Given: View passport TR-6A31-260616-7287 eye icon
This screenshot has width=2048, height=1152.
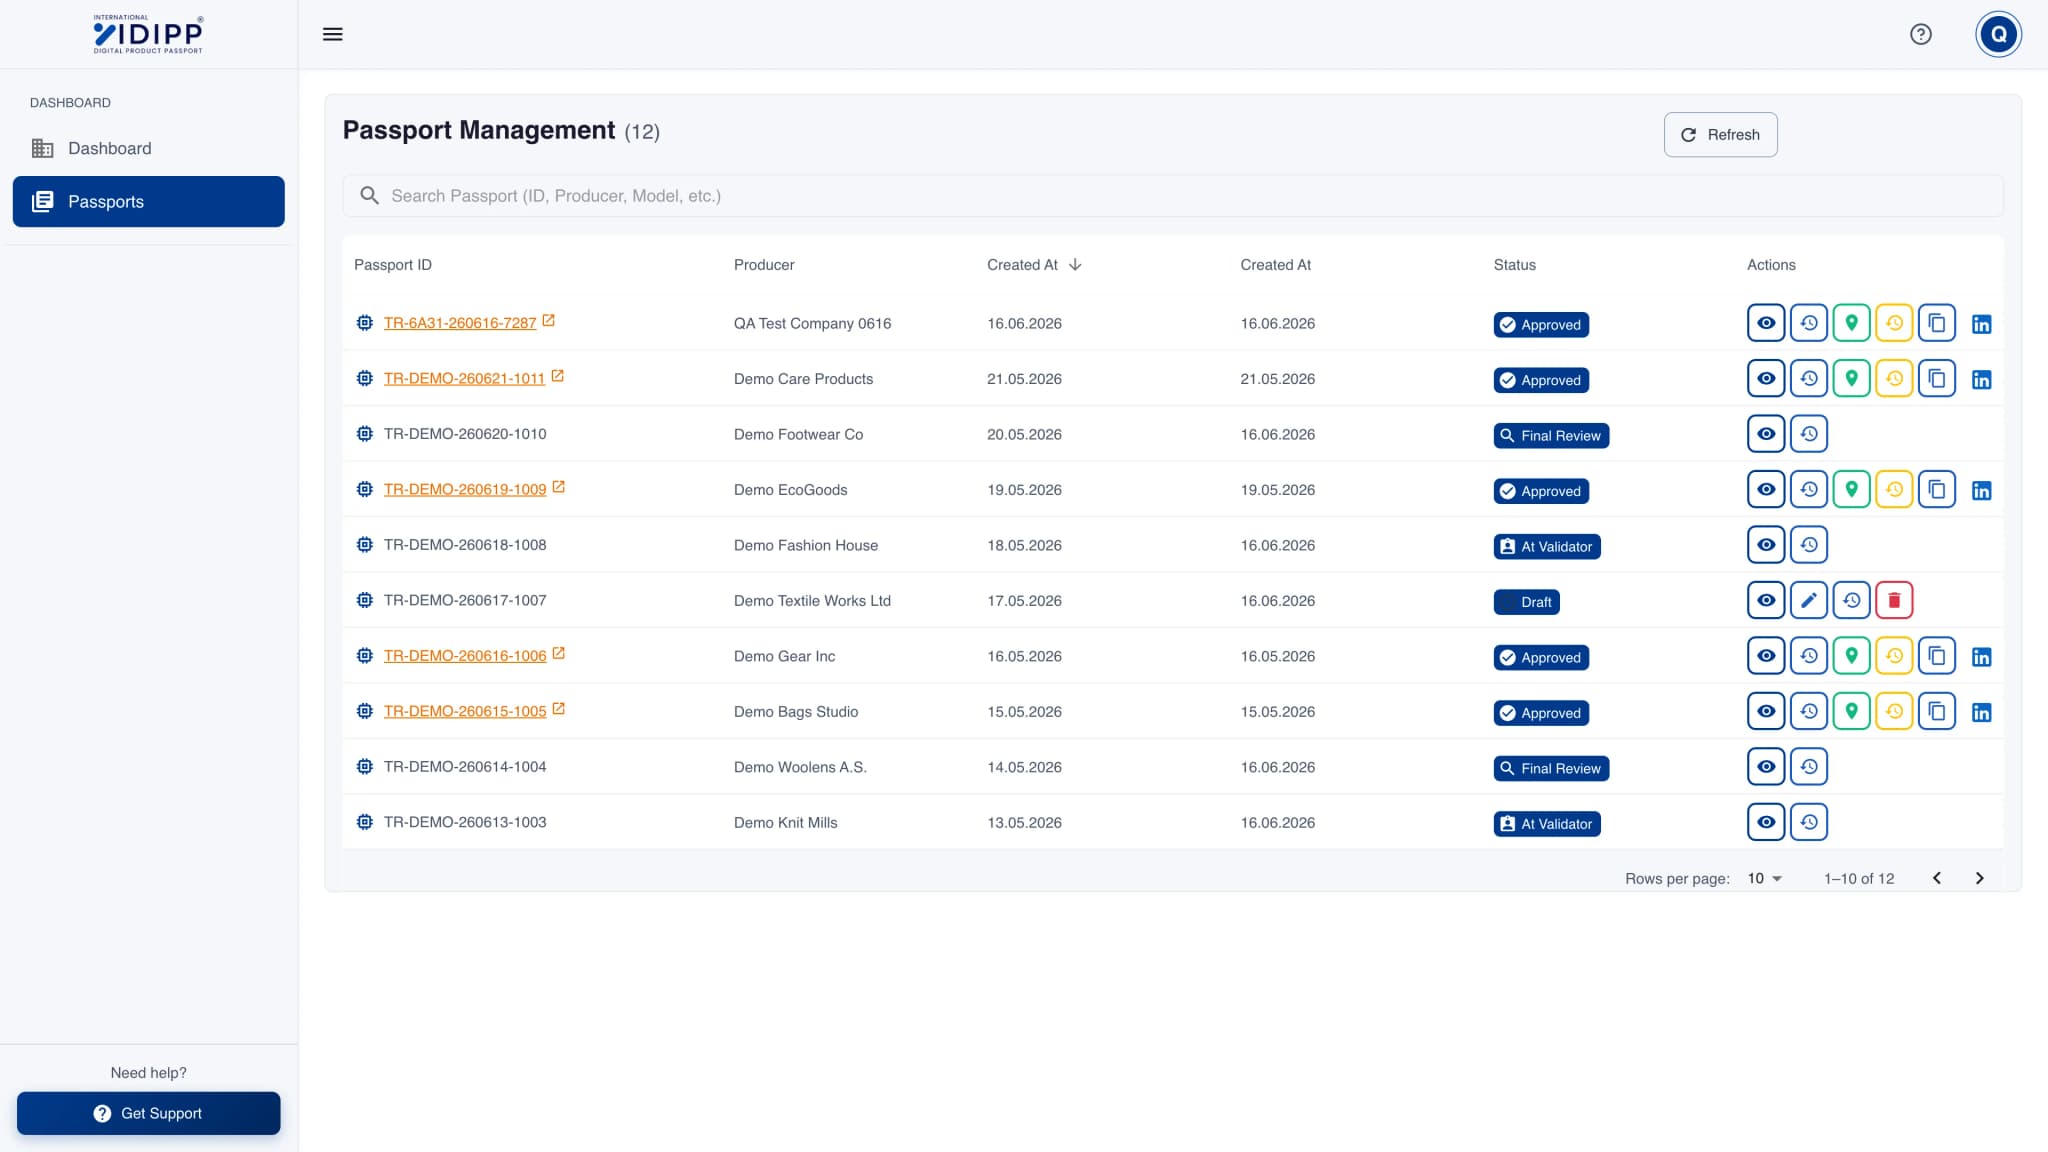Looking at the screenshot, I should (x=1766, y=323).
